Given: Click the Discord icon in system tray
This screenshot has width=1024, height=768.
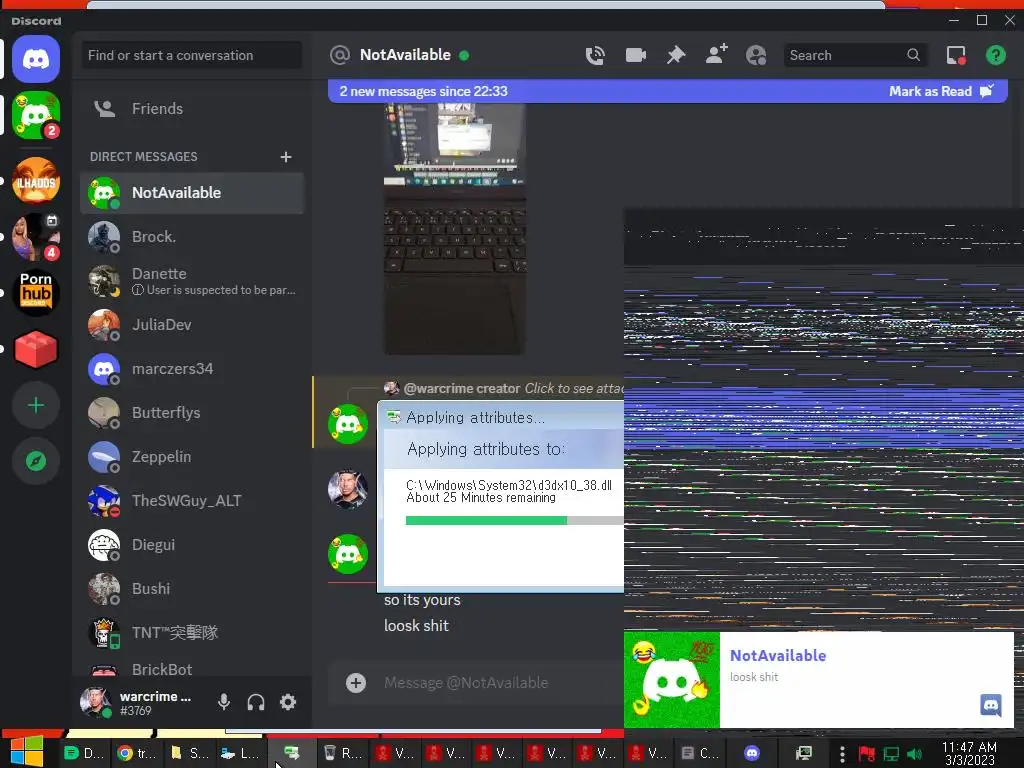Looking at the screenshot, I should click(752, 753).
